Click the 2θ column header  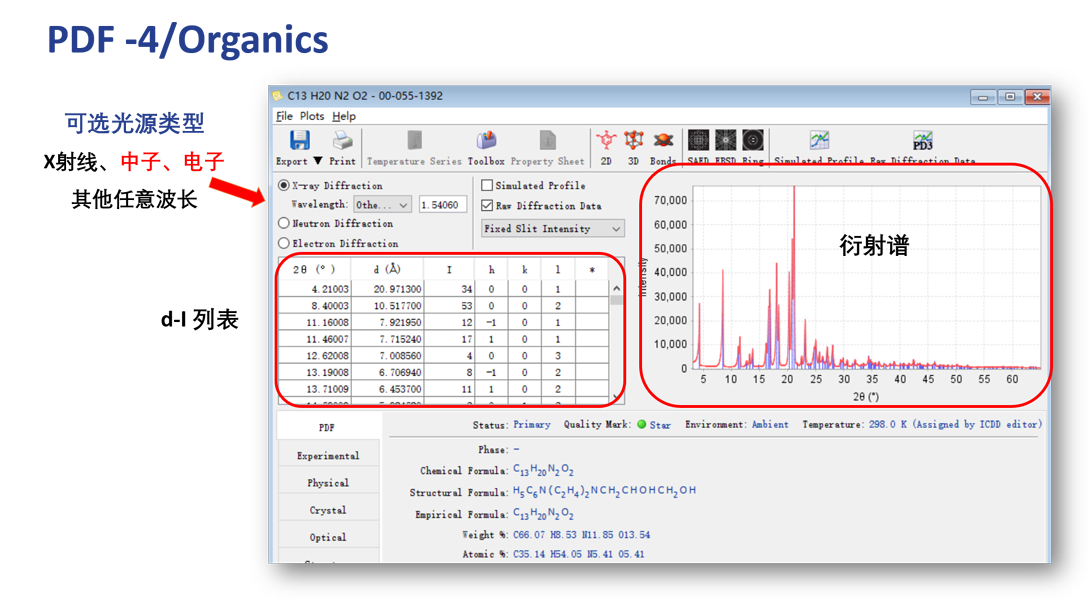(314, 269)
